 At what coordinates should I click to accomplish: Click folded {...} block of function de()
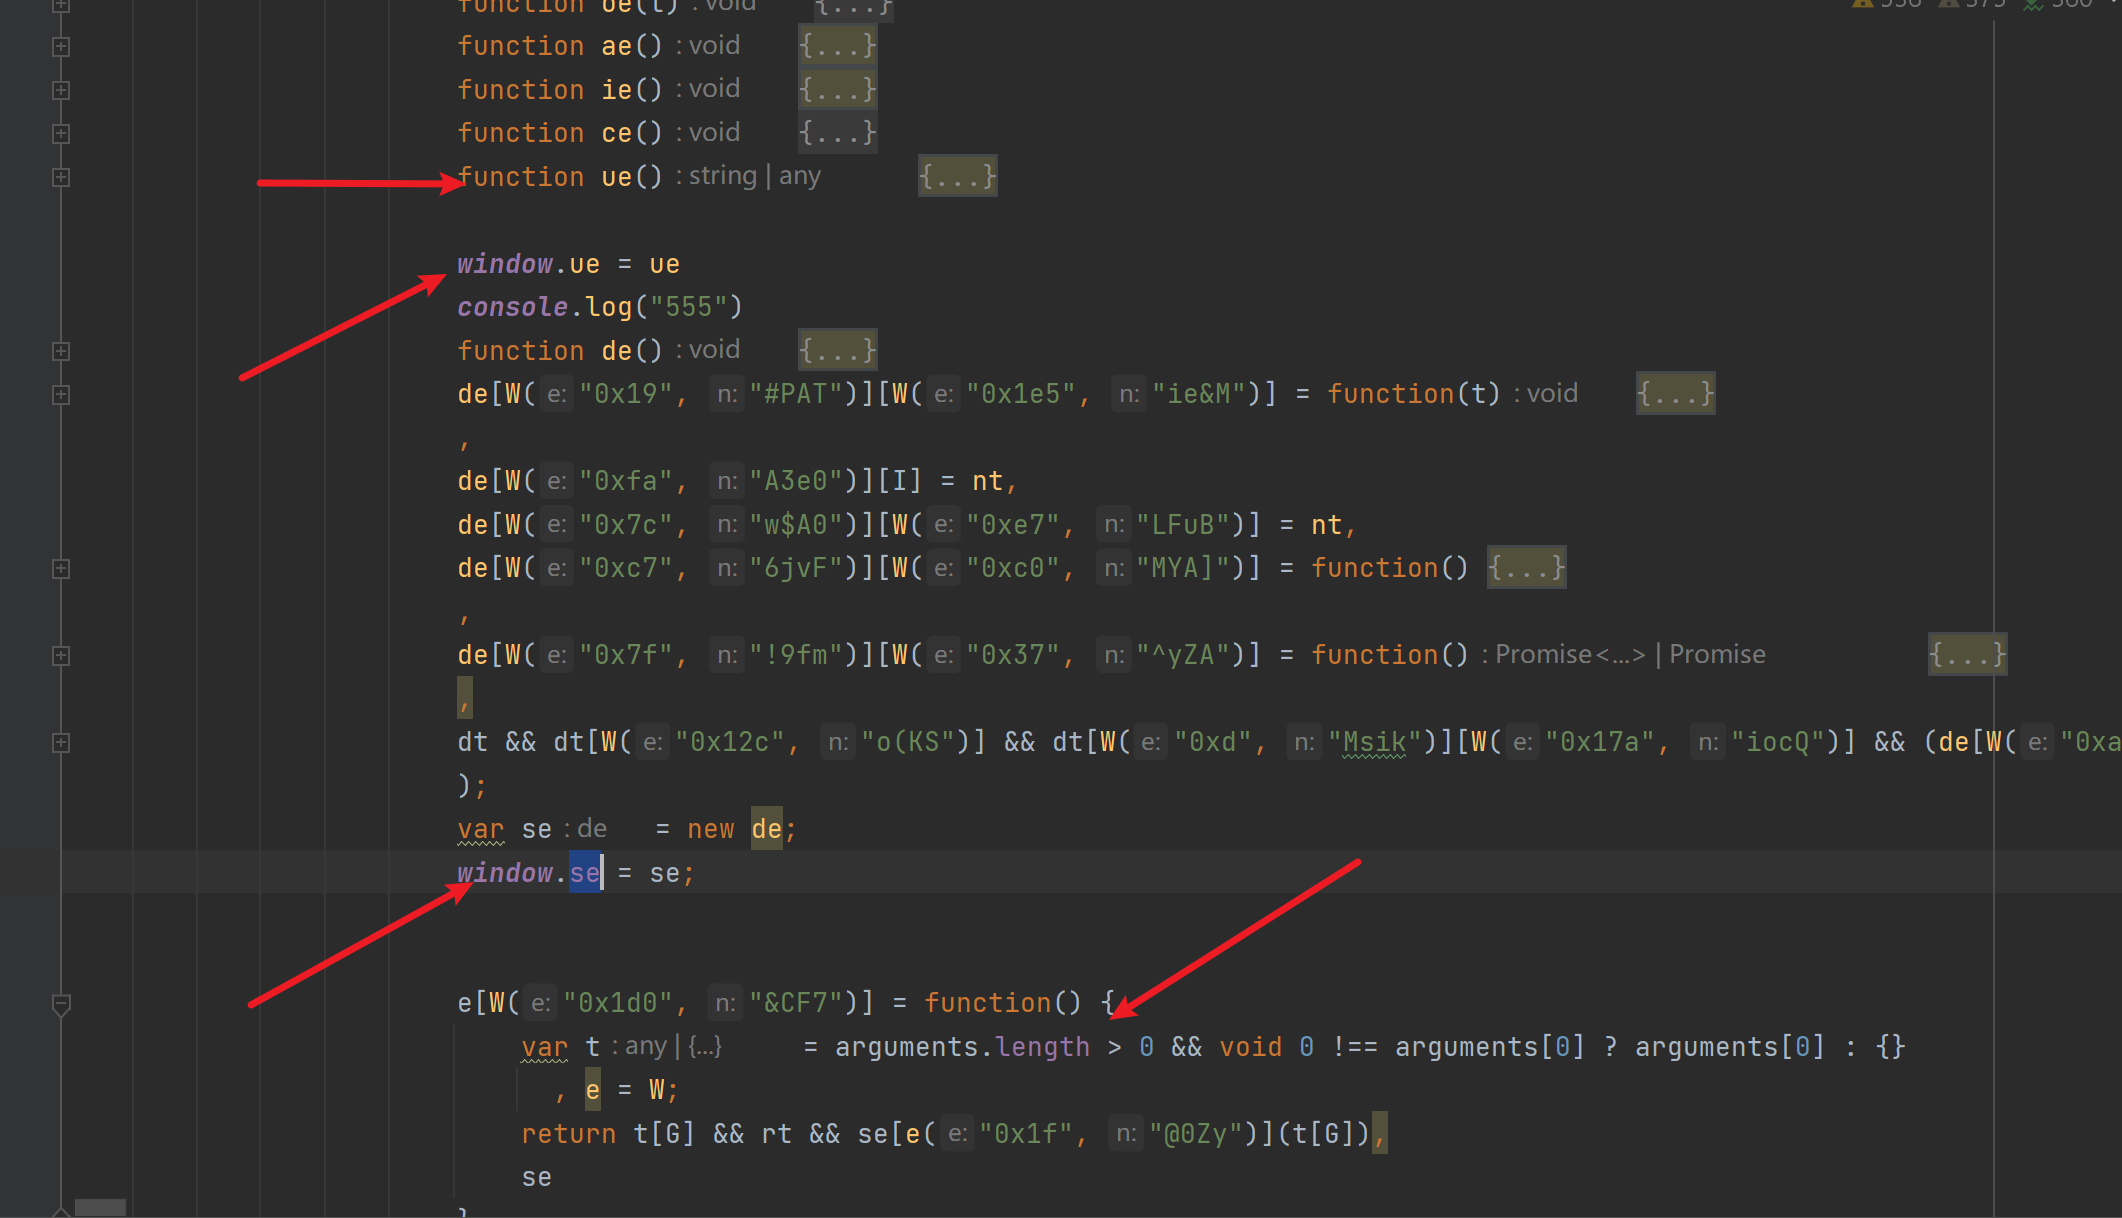coord(837,351)
